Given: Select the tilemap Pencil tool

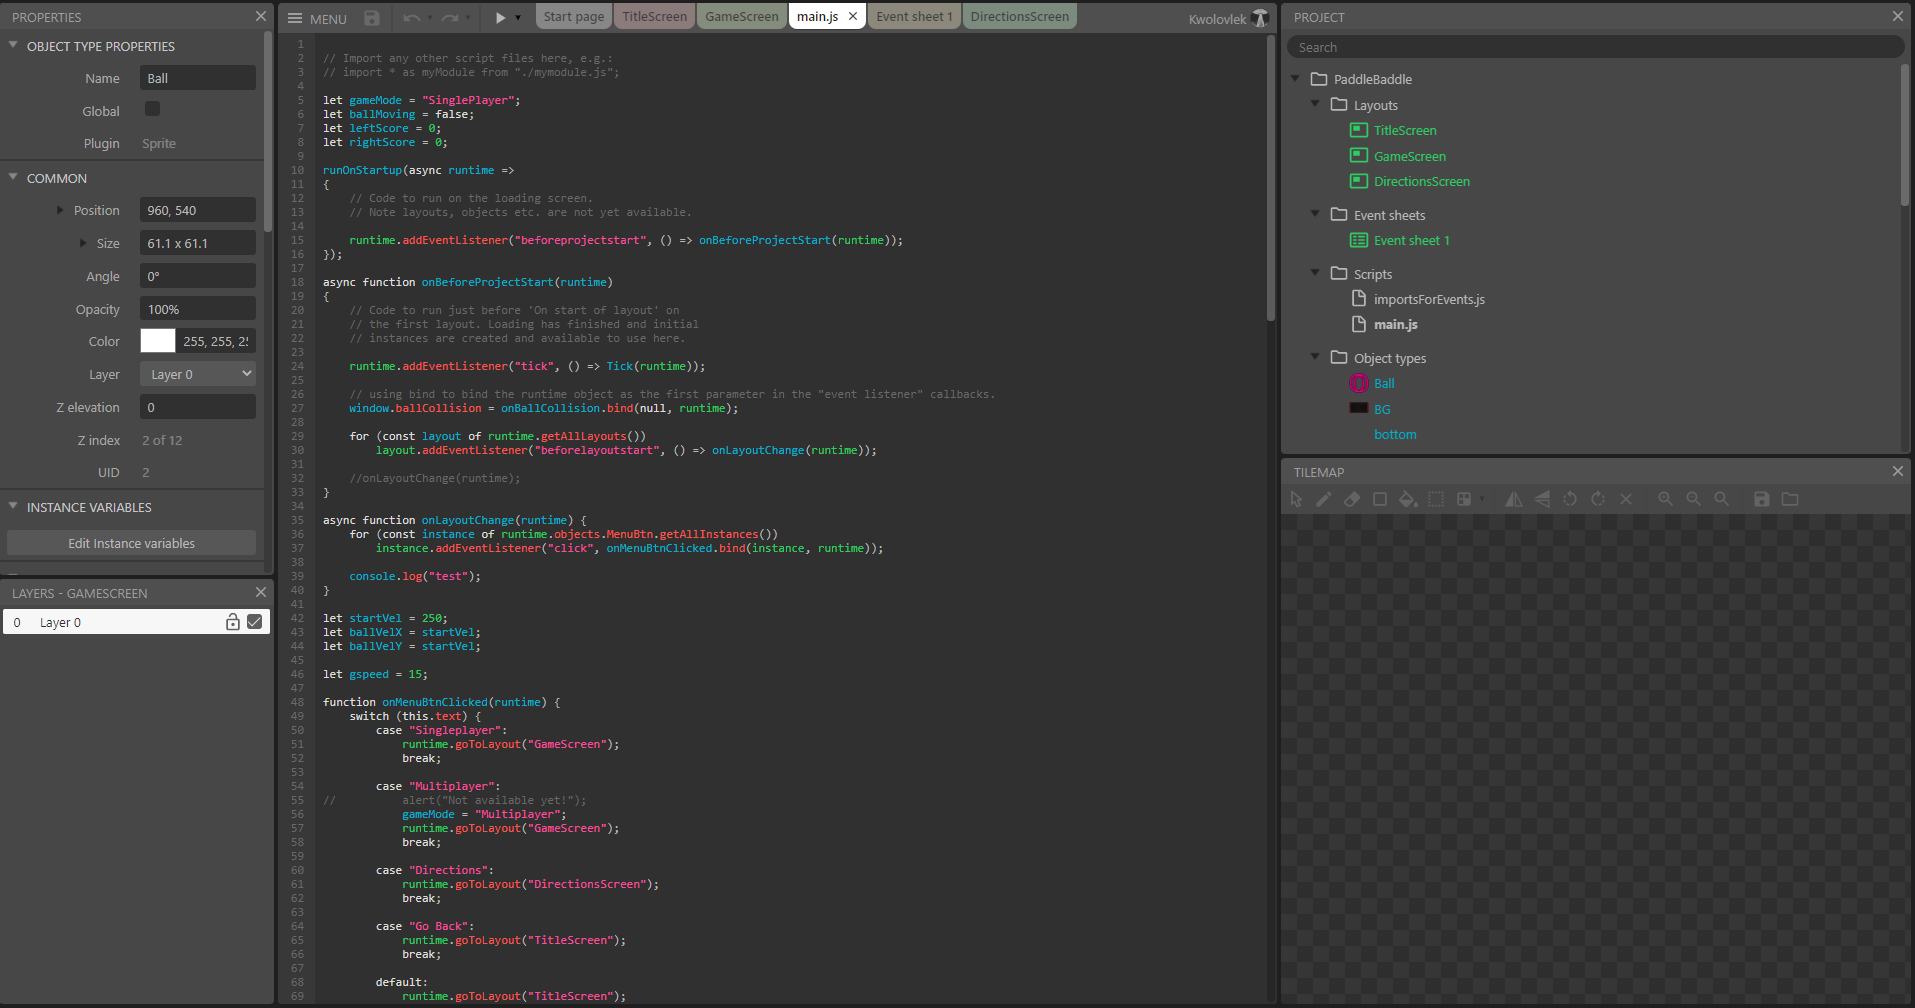Looking at the screenshot, I should tap(1323, 499).
